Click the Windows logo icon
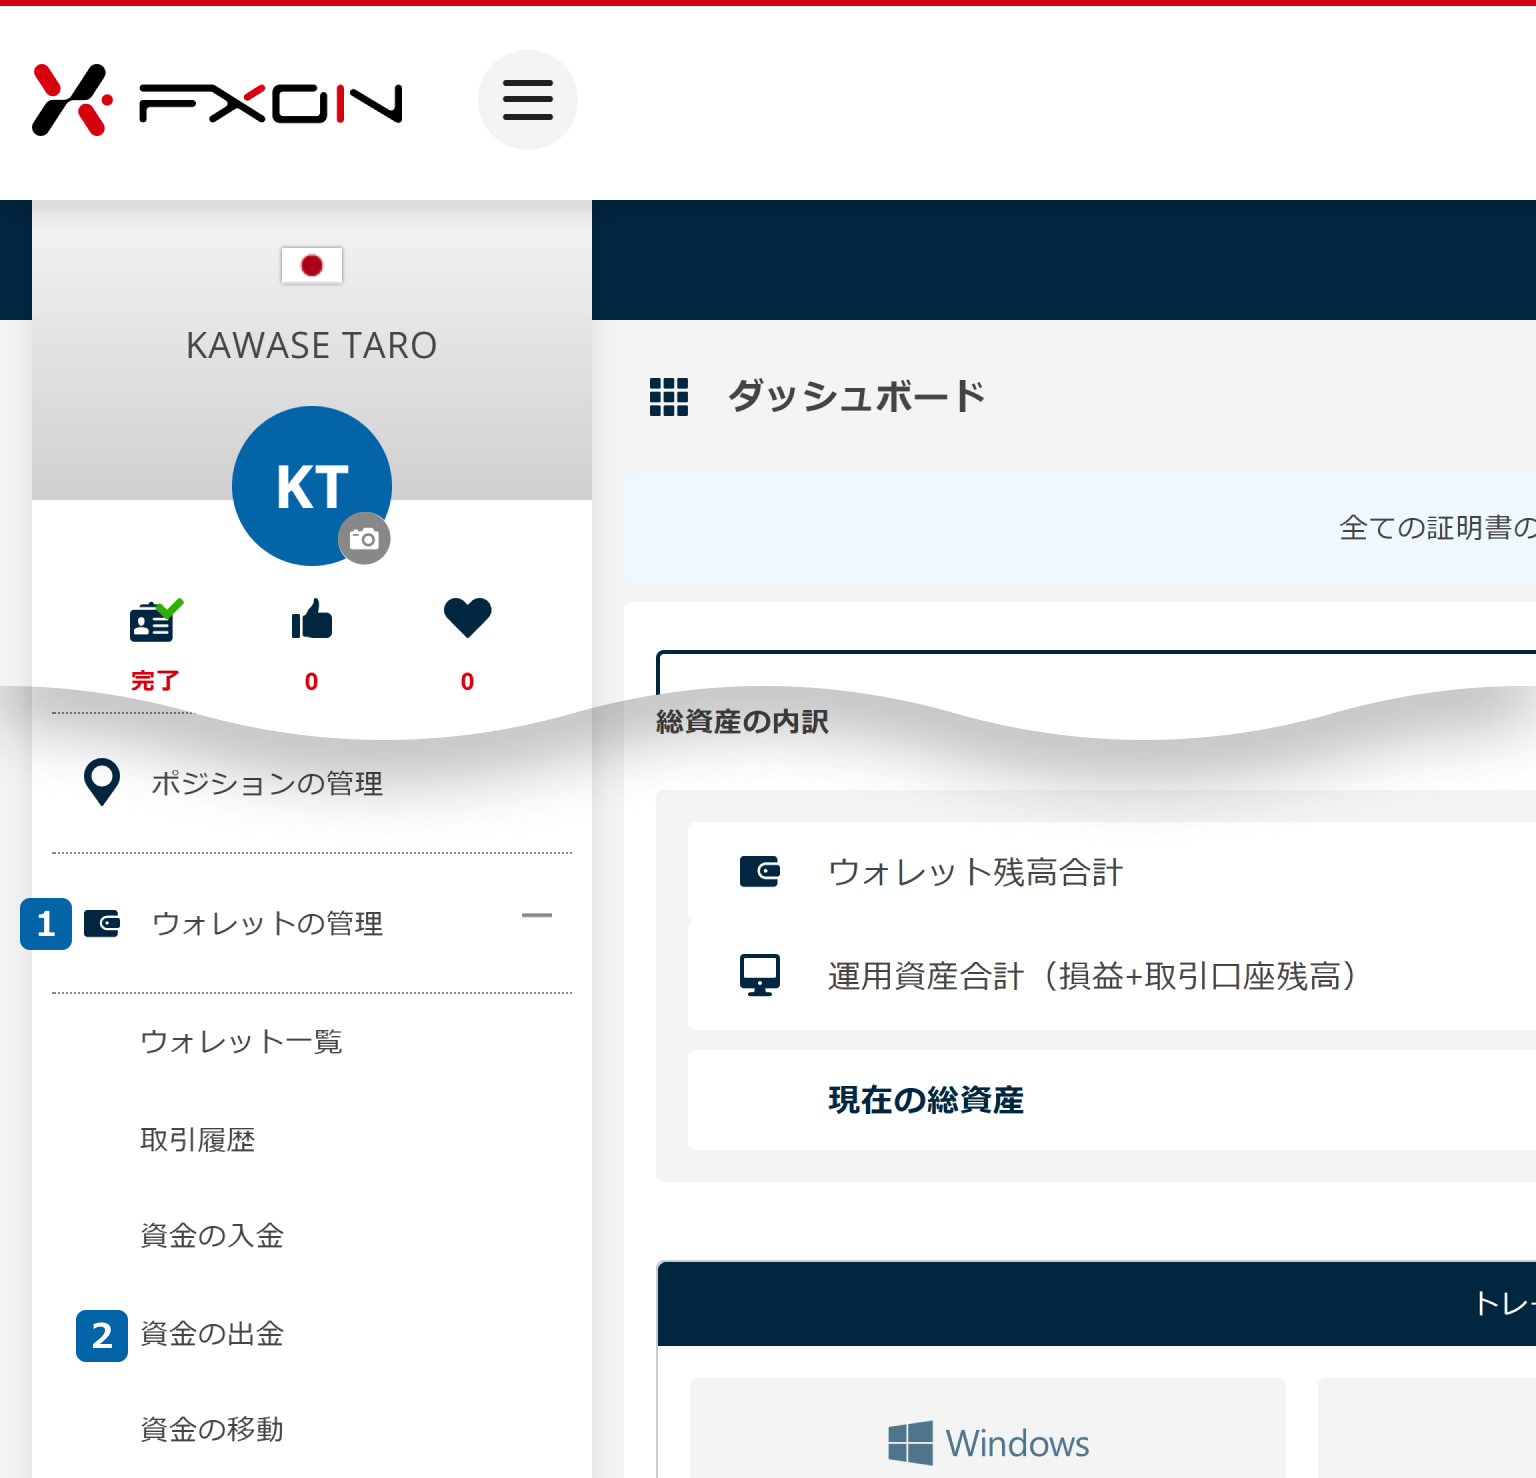The width and height of the screenshot is (1536, 1478). tap(910, 1443)
